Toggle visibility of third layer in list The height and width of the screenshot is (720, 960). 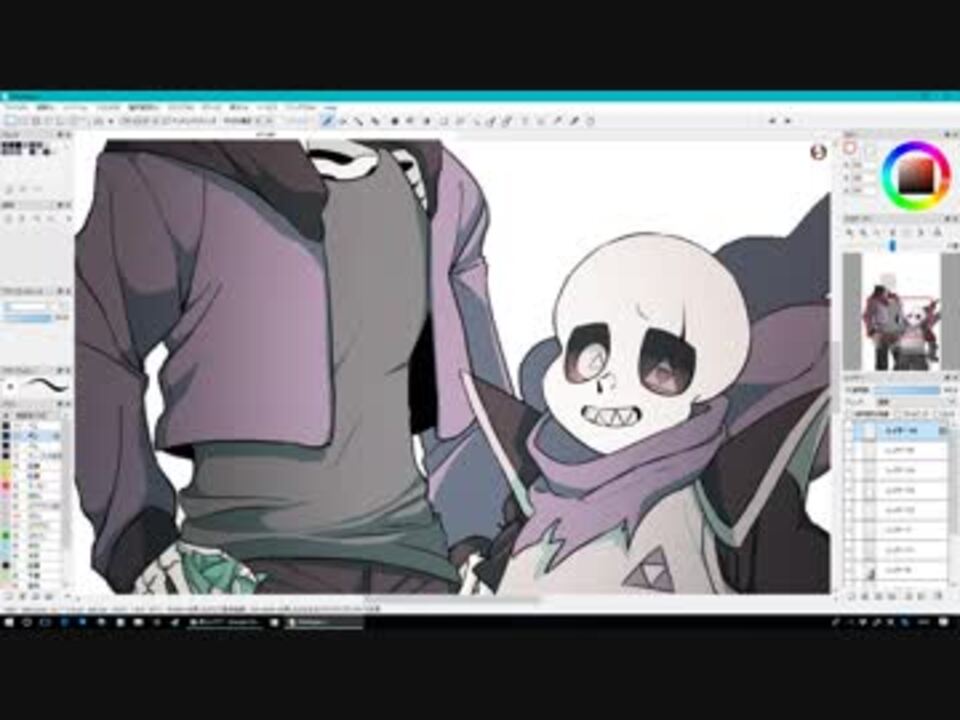(851, 471)
